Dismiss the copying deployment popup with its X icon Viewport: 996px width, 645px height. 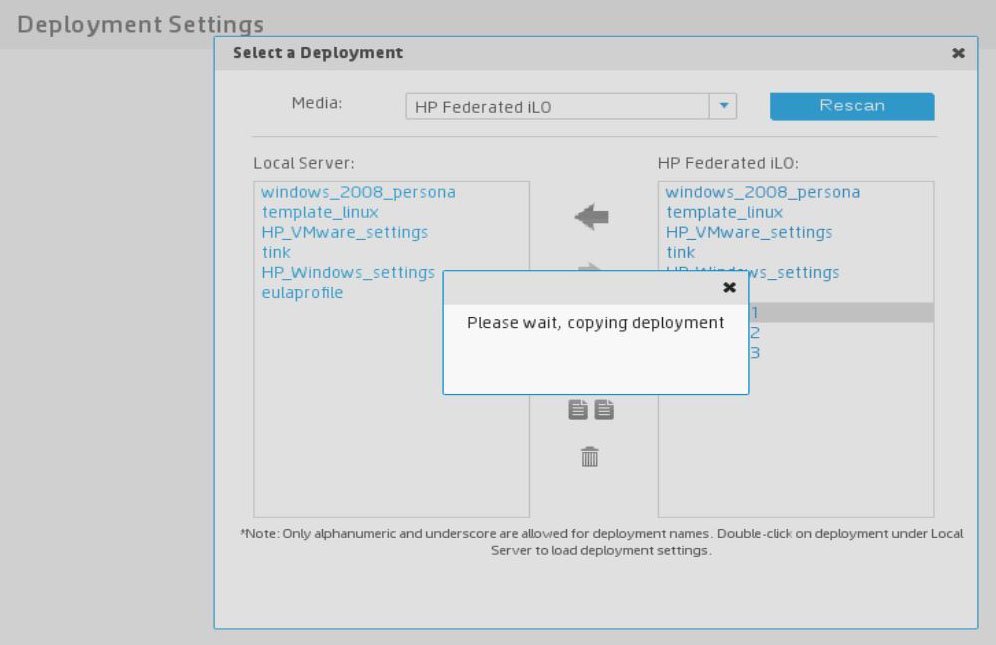730,287
